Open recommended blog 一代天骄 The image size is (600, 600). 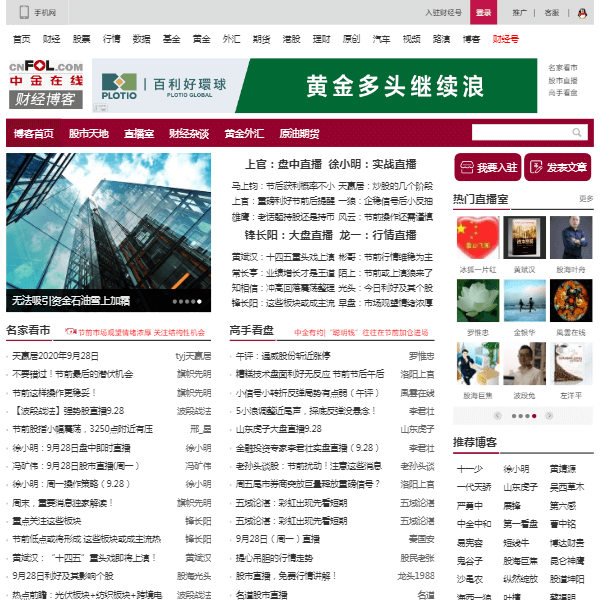[474, 487]
